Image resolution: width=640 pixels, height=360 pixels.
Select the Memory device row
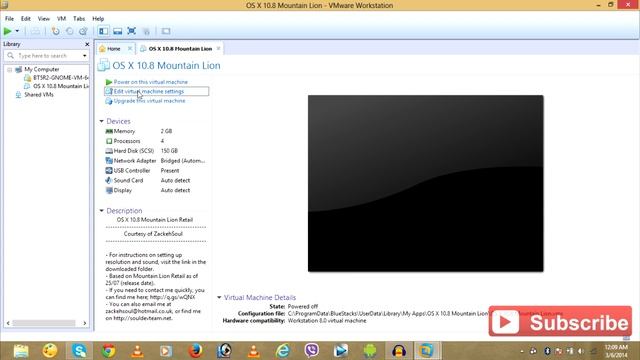(x=155, y=131)
